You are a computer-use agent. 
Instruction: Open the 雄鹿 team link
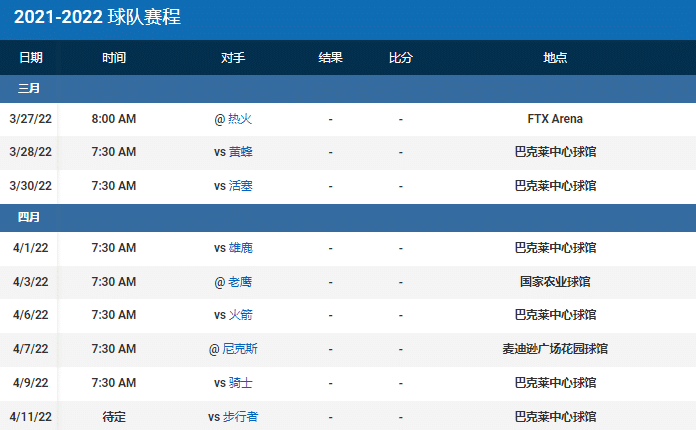[240, 248]
